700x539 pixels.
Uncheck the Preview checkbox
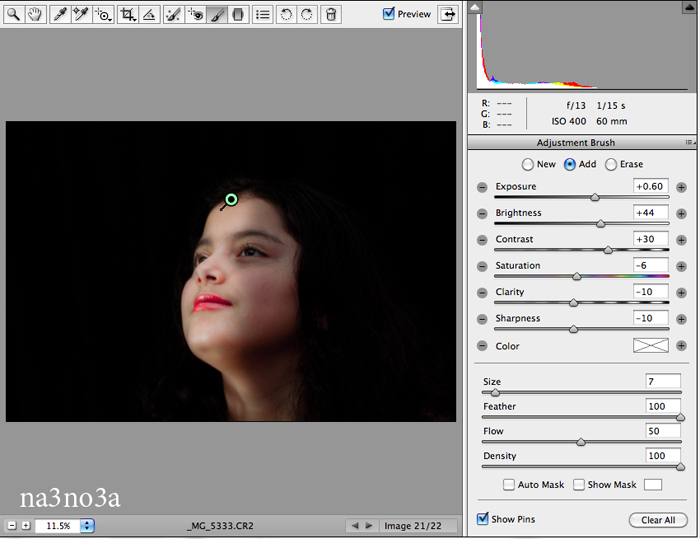(x=389, y=14)
